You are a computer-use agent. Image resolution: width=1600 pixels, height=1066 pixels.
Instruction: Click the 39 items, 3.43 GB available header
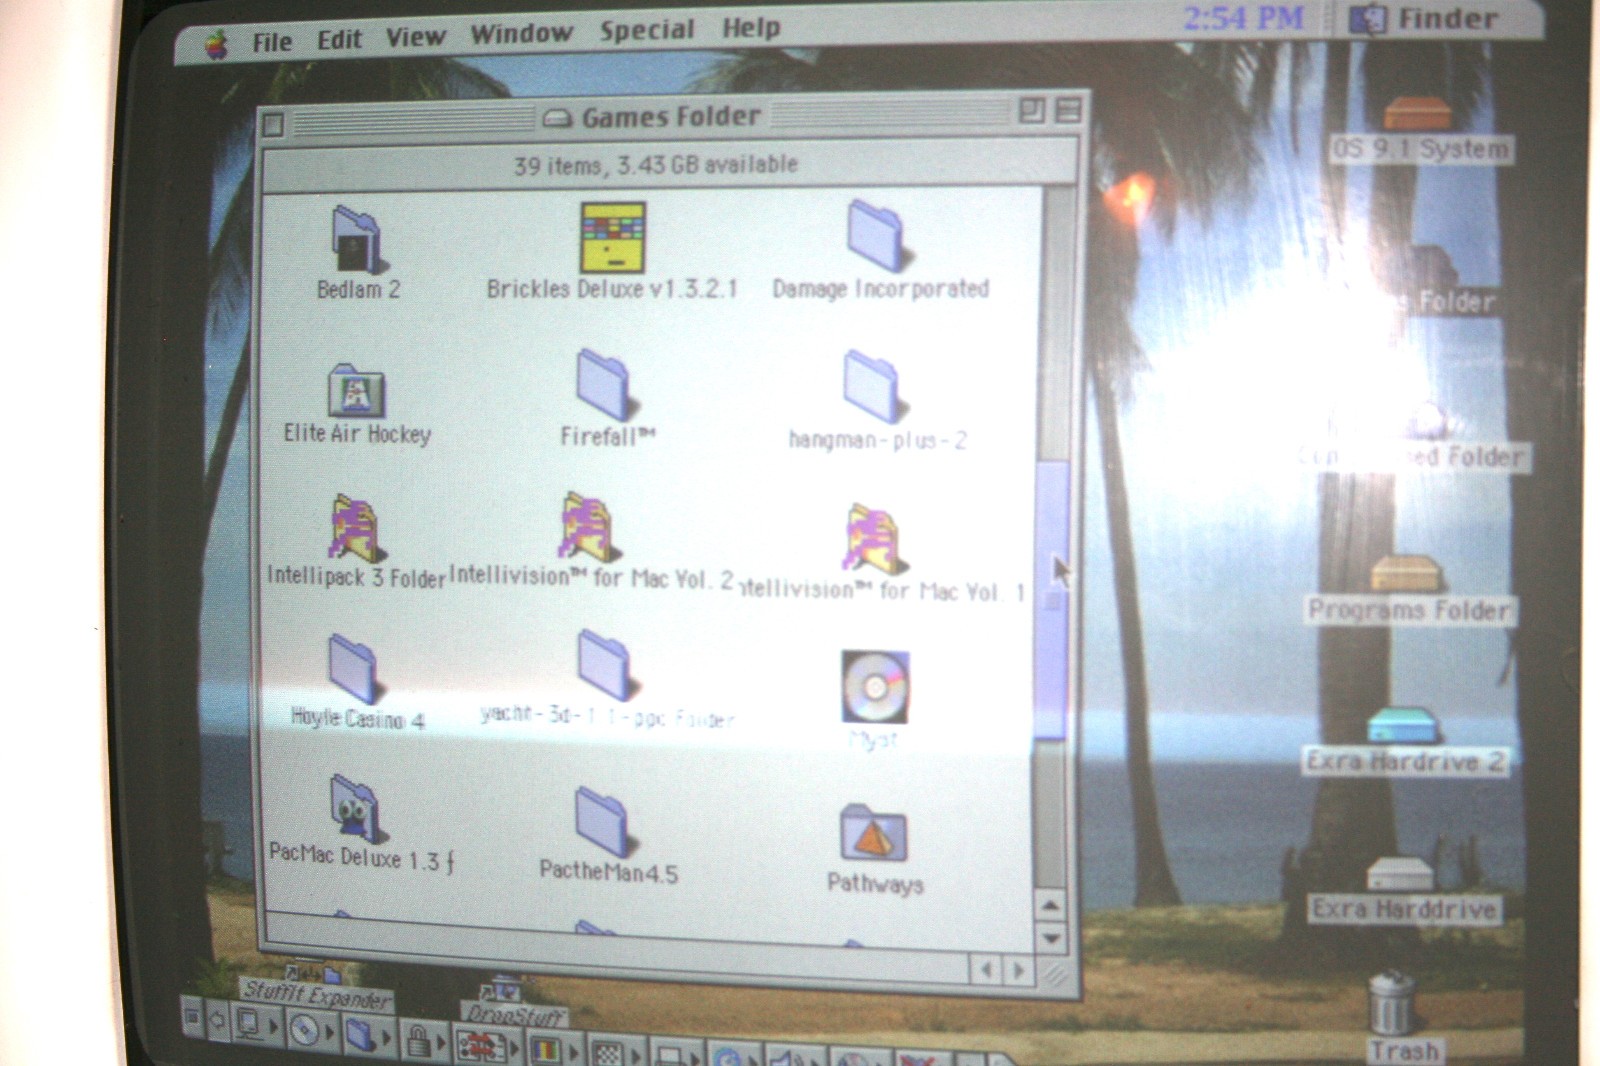tap(656, 165)
